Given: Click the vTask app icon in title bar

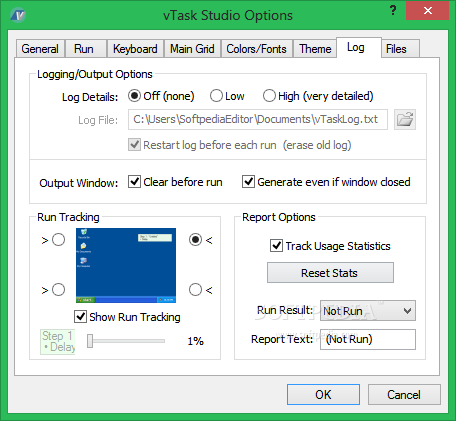Looking at the screenshot, I should (18, 15).
